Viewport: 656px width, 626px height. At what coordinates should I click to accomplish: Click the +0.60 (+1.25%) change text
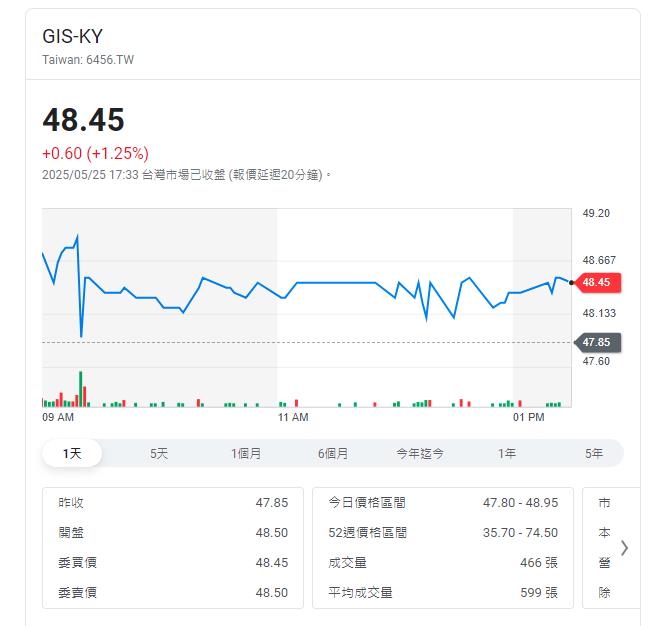pyautogui.click(x=95, y=154)
